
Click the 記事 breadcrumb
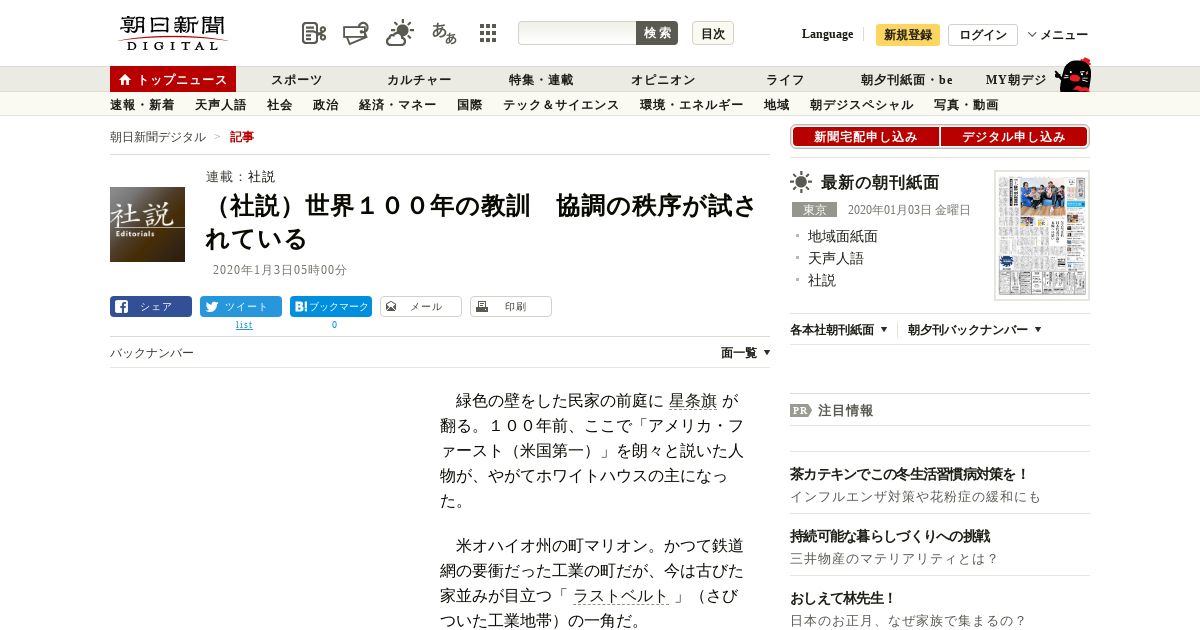tap(242, 137)
